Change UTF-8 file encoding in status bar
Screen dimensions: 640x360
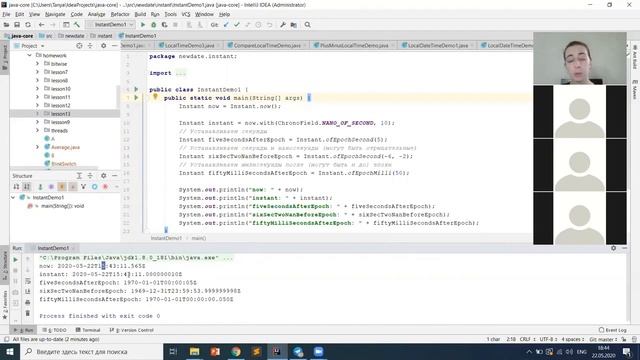click(548, 339)
